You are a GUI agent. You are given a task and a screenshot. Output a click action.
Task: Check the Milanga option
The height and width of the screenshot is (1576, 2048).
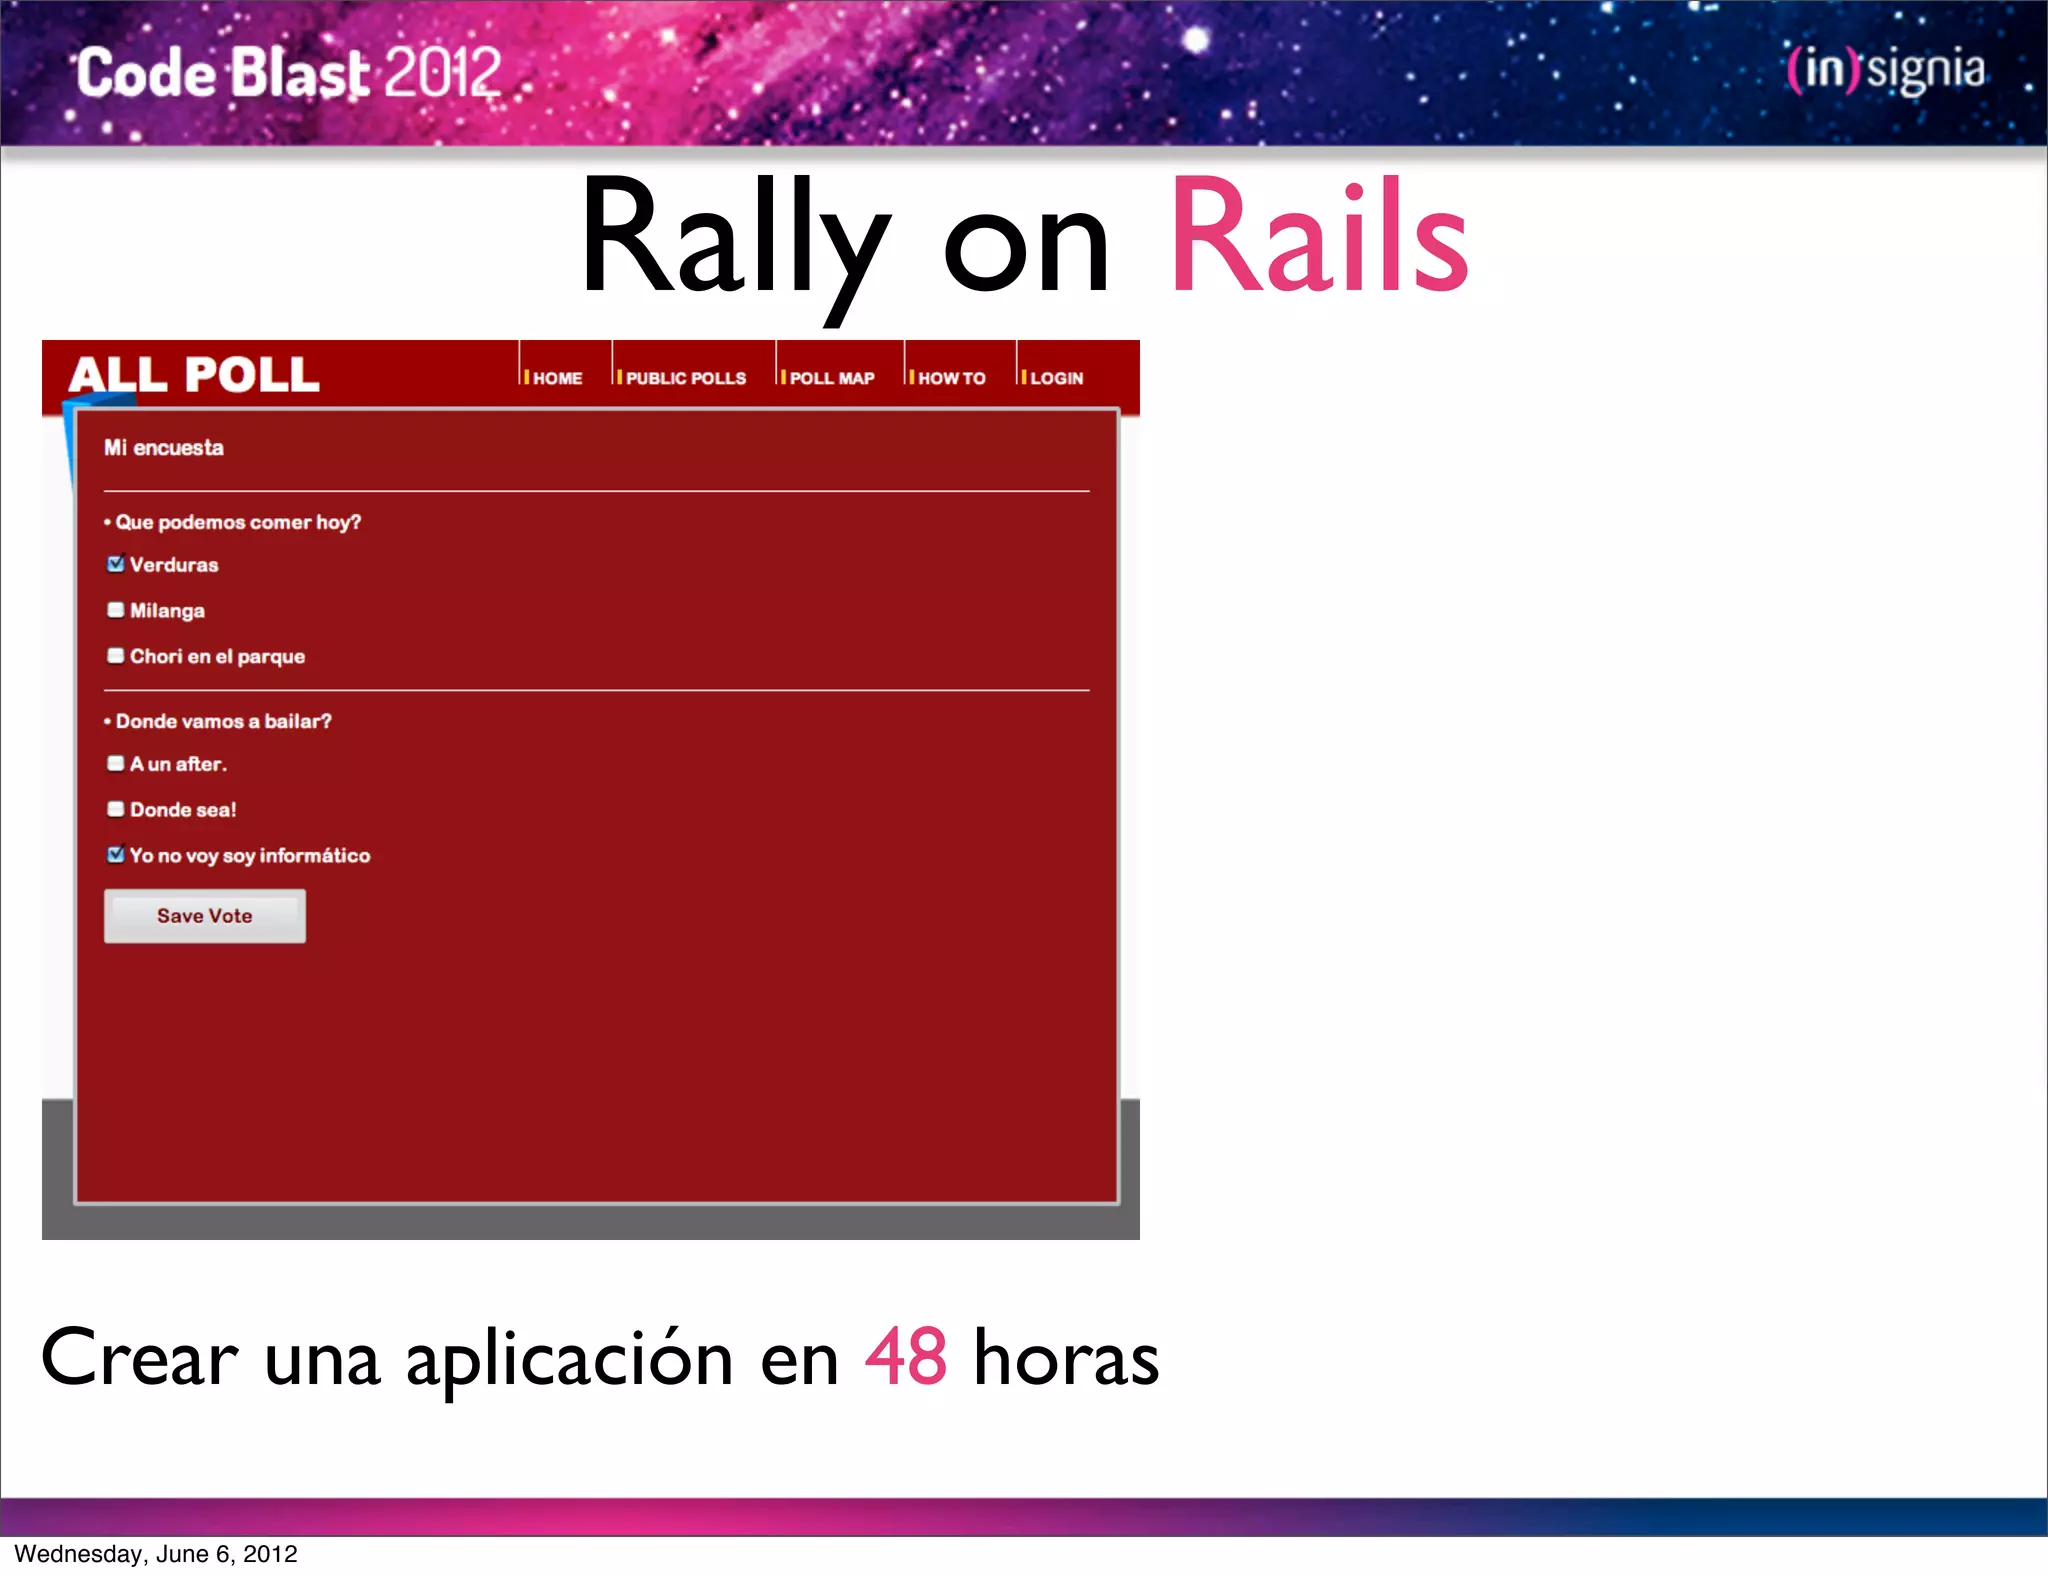click(x=116, y=609)
